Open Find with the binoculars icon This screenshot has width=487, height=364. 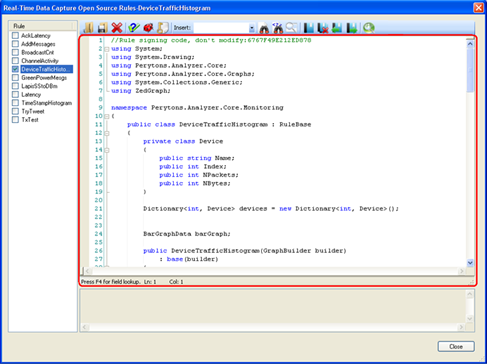point(264,28)
